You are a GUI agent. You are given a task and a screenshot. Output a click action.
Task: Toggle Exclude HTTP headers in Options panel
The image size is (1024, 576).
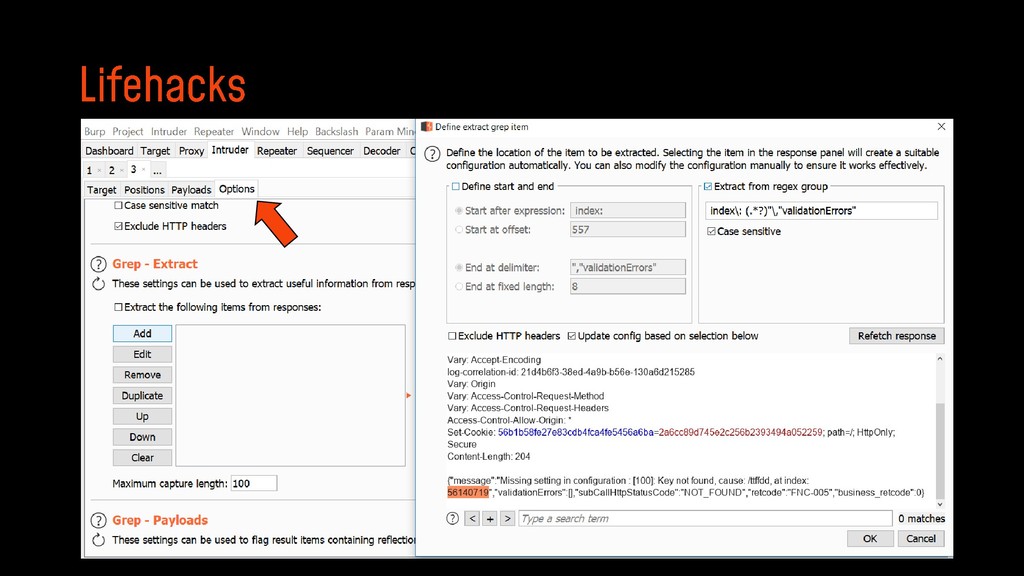pyautogui.click(x=118, y=226)
